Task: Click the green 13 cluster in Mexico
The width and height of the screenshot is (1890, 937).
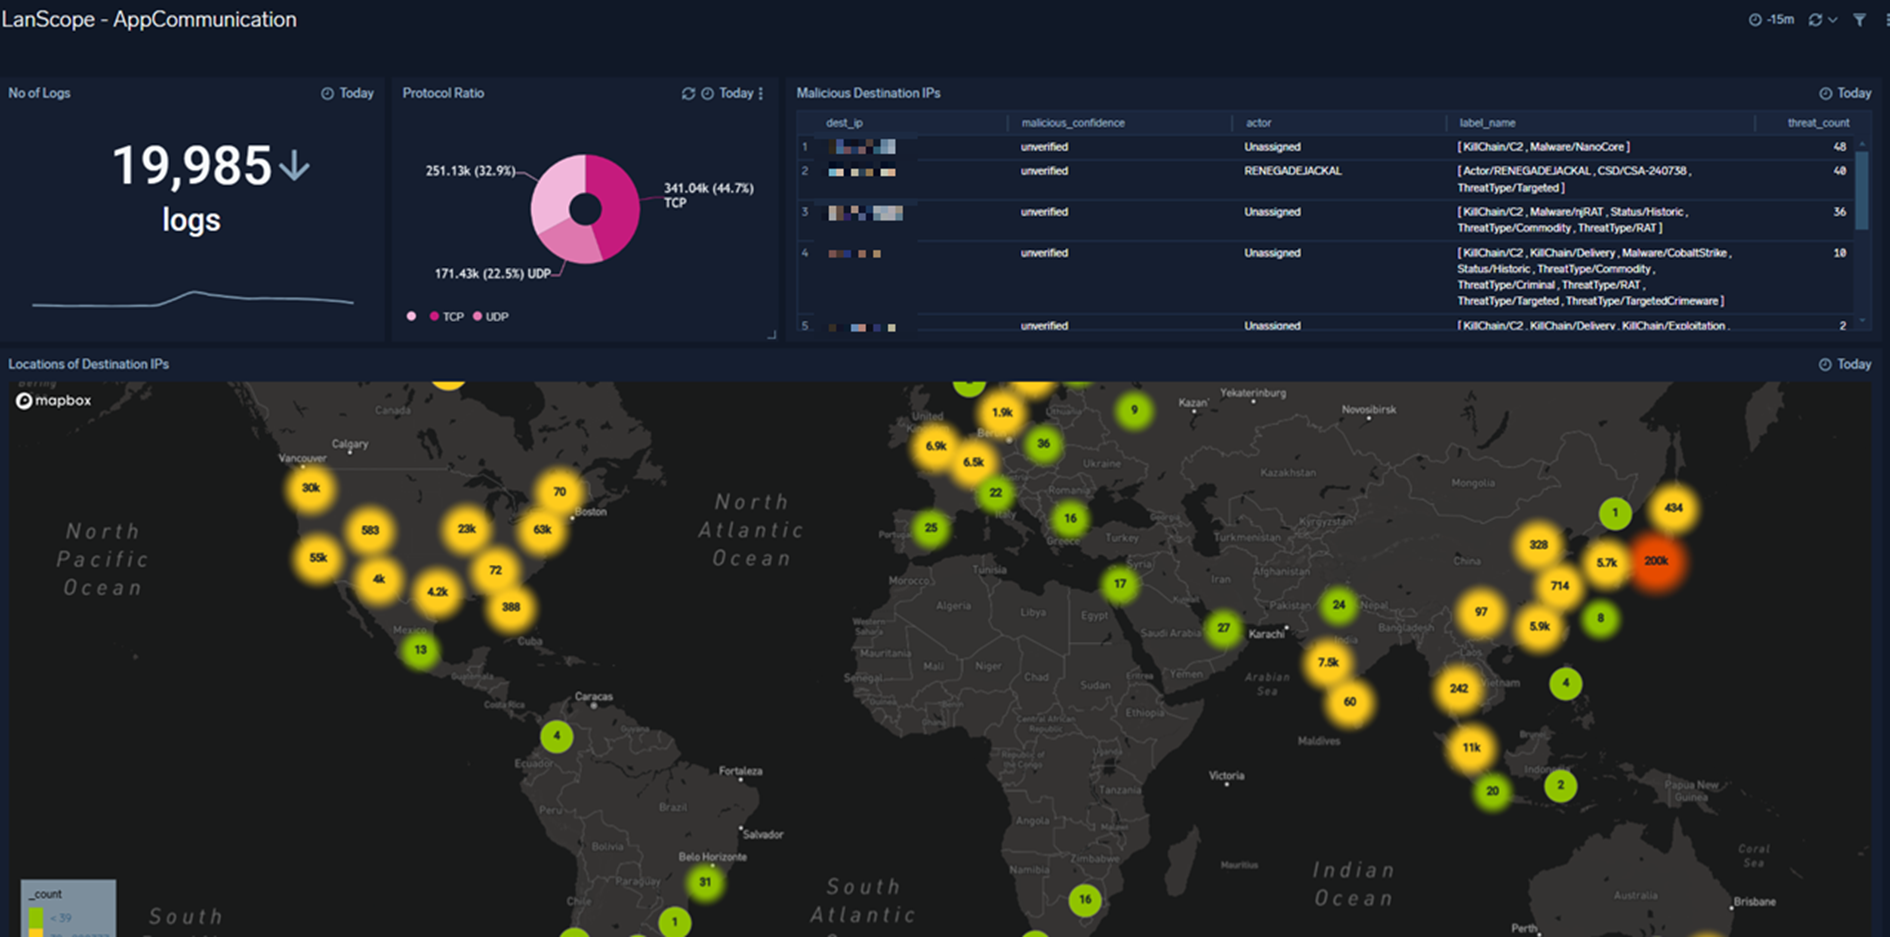Action: [x=420, y=650]
